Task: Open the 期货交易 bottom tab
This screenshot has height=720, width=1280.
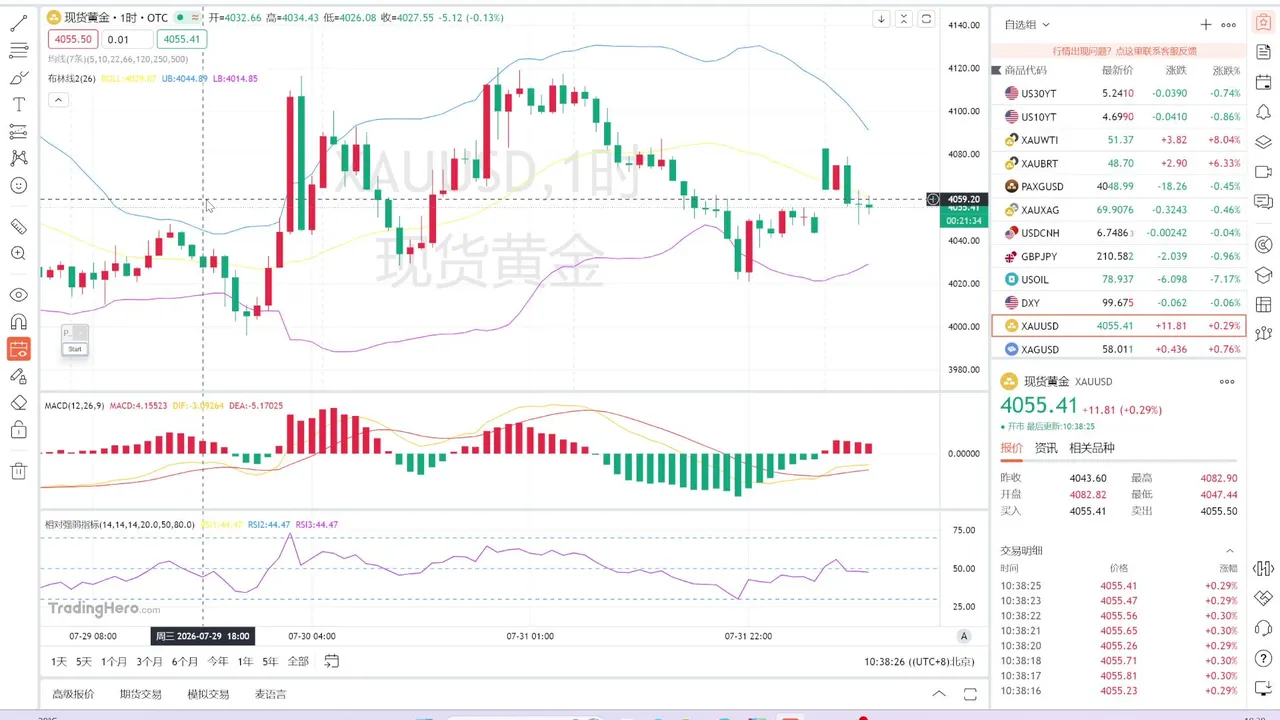Action: [141, 694]
